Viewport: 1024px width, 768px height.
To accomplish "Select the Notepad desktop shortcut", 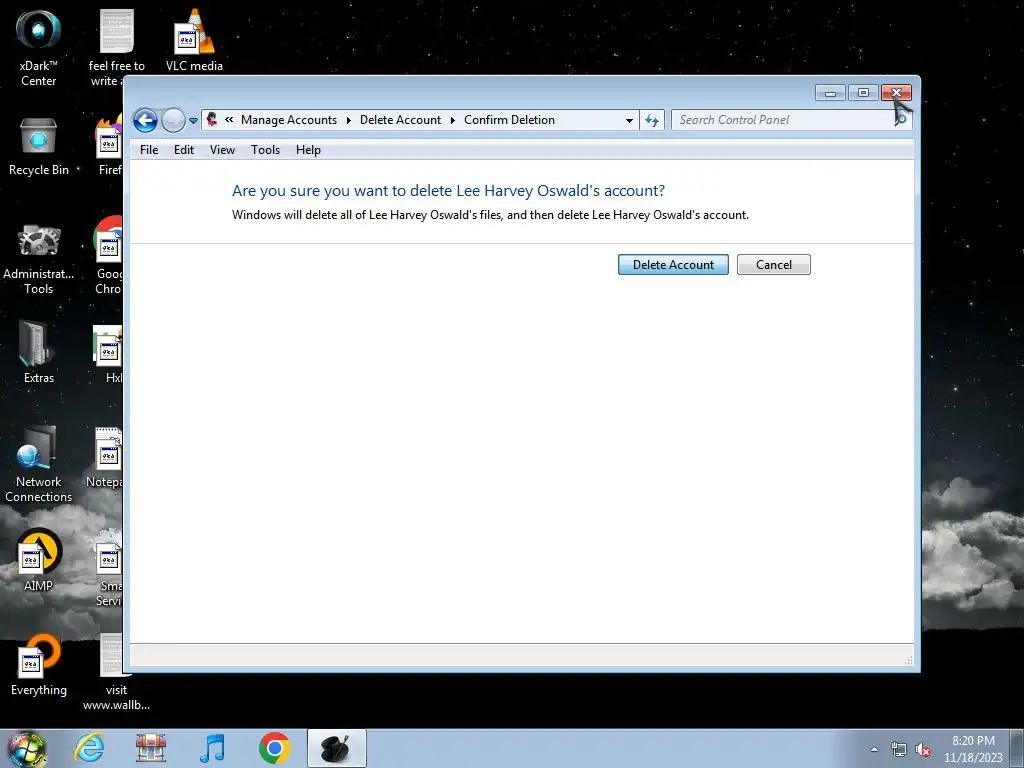I will [105, 457].
